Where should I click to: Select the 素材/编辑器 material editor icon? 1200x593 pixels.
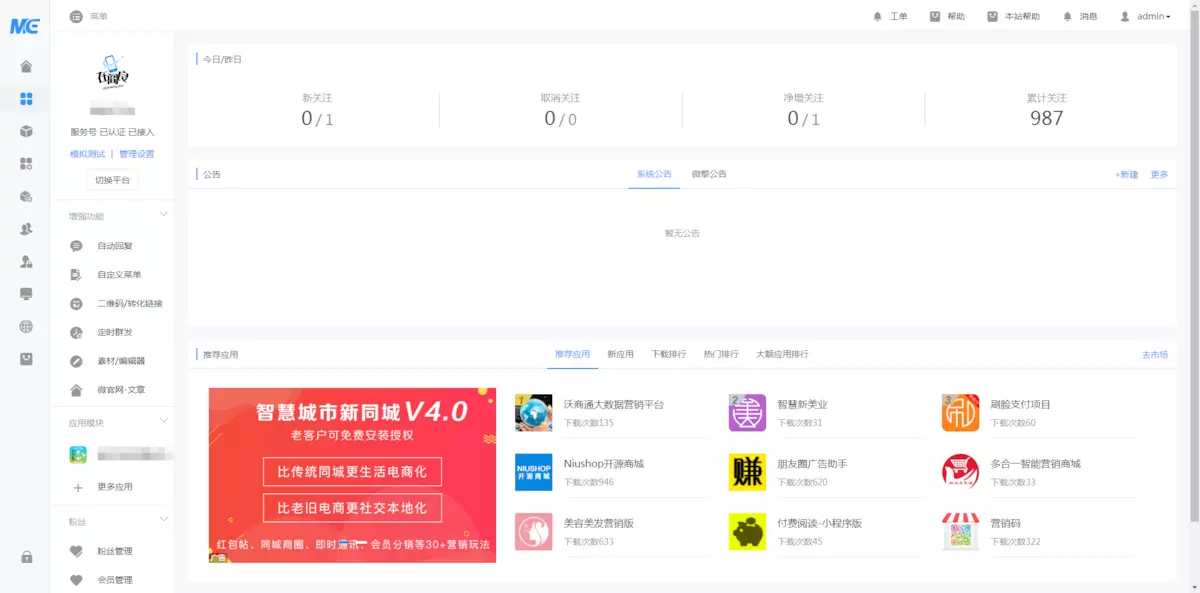point(76,361)
